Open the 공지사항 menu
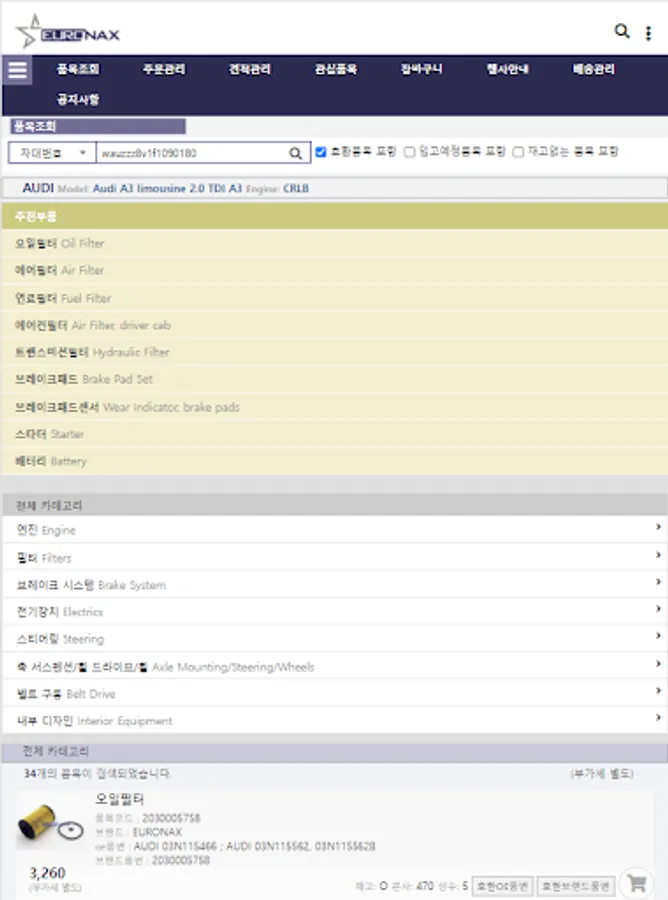The width and height of the screenshot is (668, 900). pyautogui.click(x=78, y=100)
